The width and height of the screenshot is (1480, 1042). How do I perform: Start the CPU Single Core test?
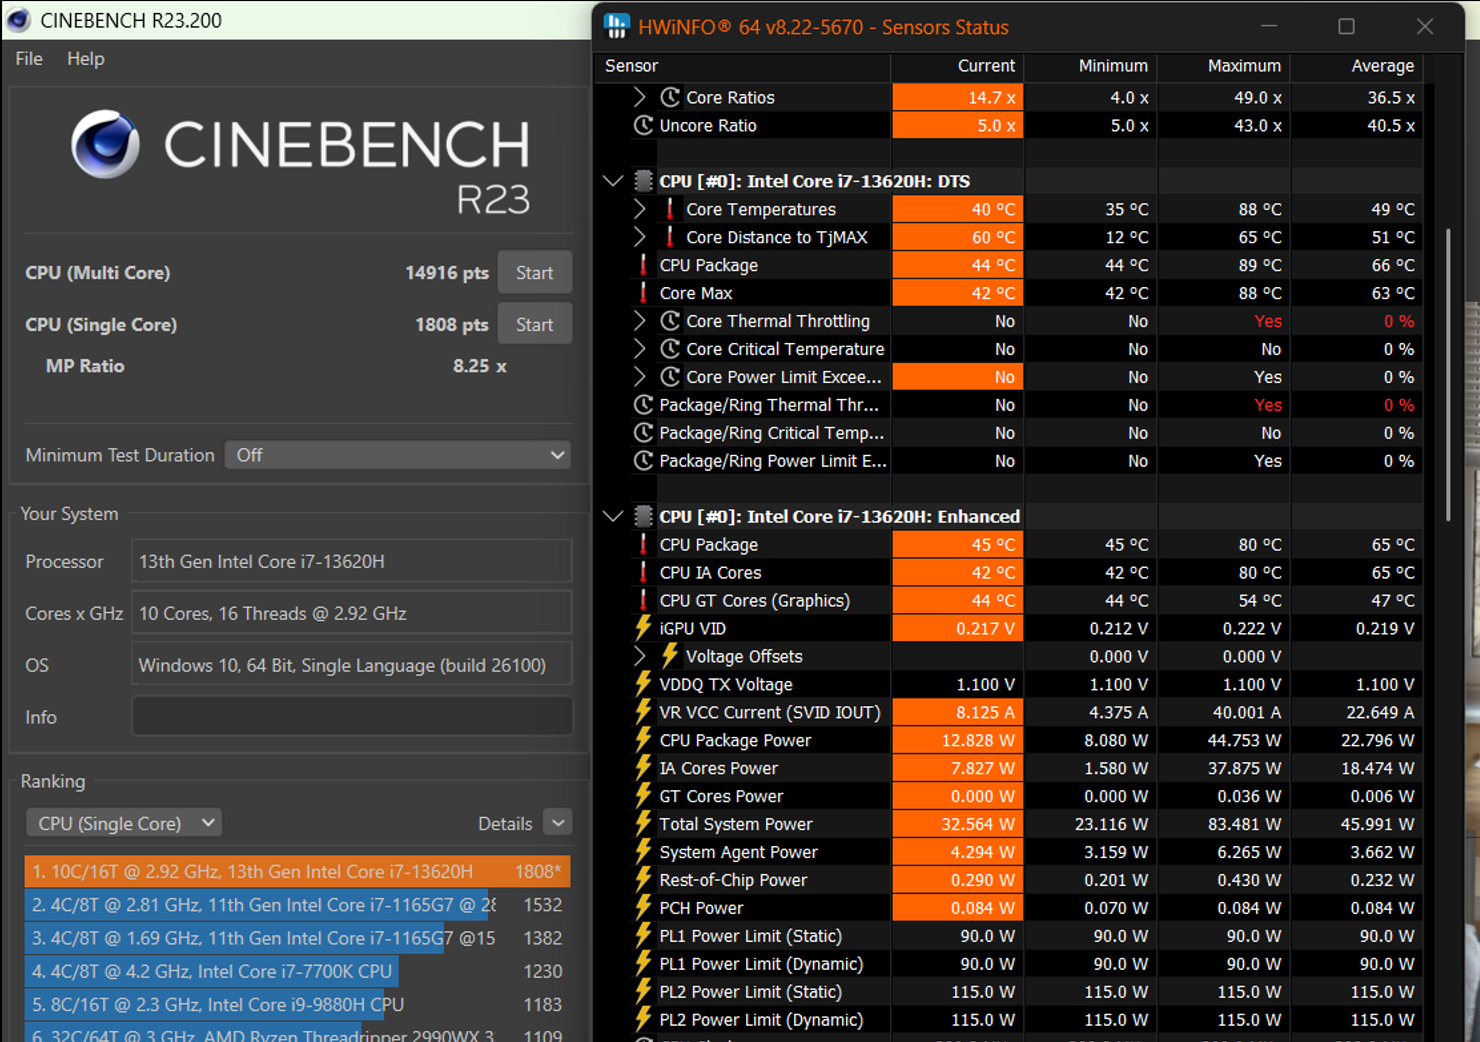[534, 325]
